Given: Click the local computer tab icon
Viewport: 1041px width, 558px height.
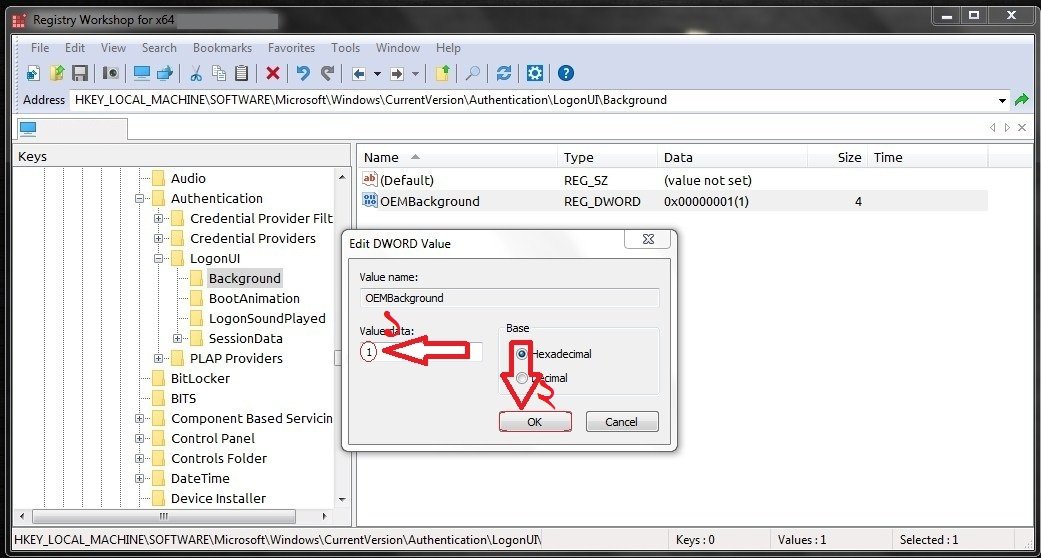Looking at the screenshot, I should (28, 128).
